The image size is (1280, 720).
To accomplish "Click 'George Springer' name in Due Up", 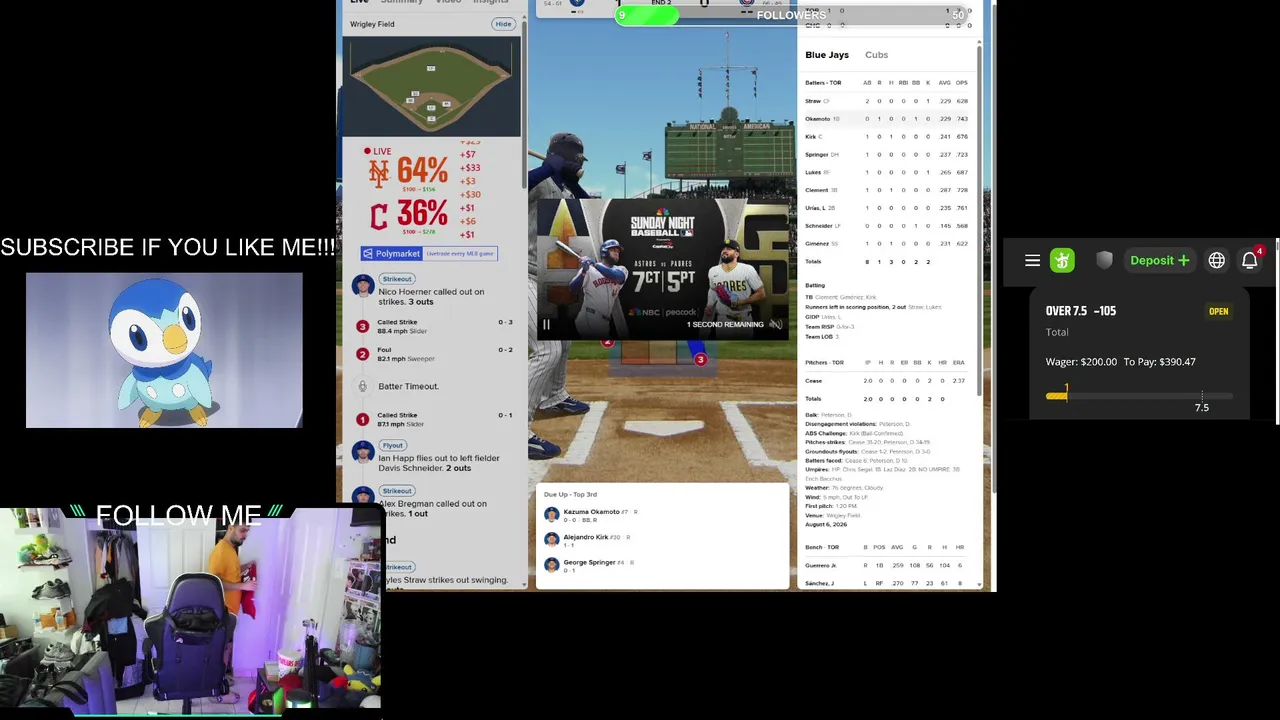I will (589, 562).
